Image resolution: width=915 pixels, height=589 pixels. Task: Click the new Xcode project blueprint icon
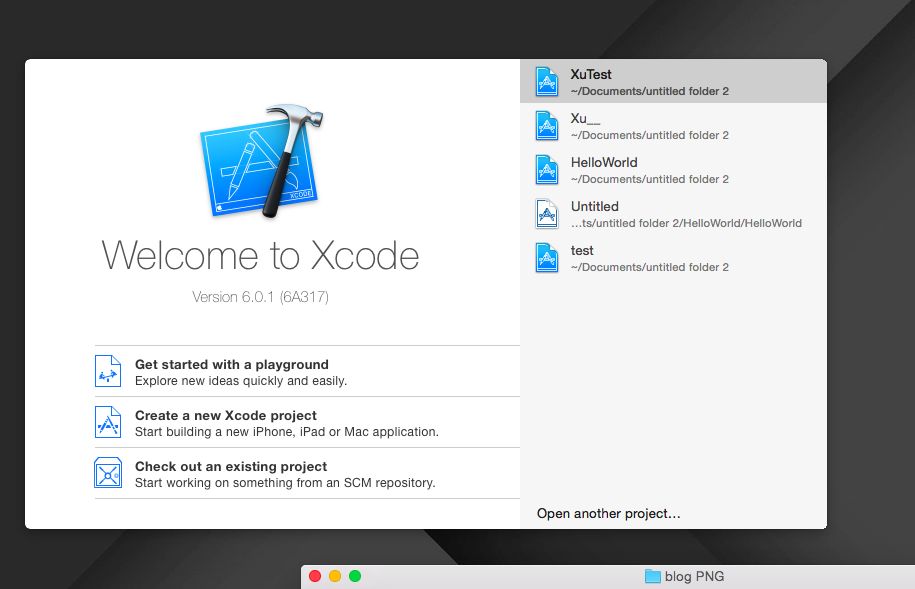click(108, 422)
